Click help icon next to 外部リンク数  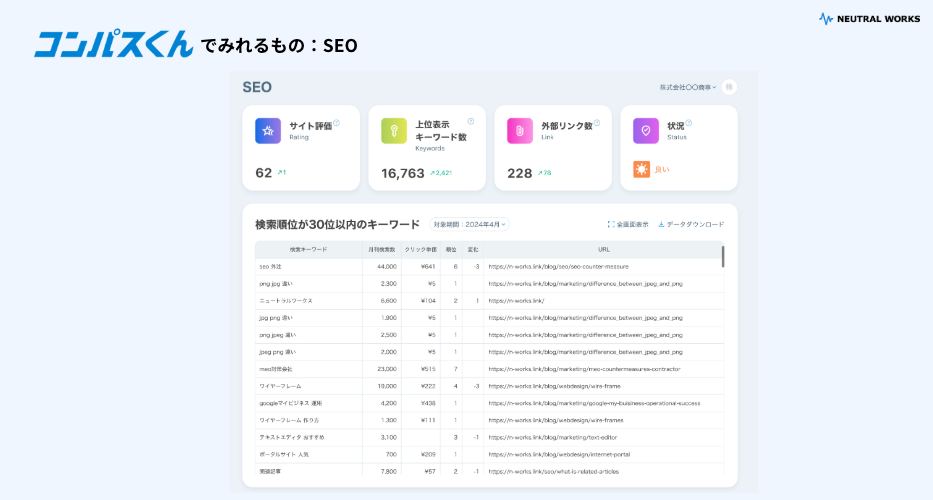[597, 123]
